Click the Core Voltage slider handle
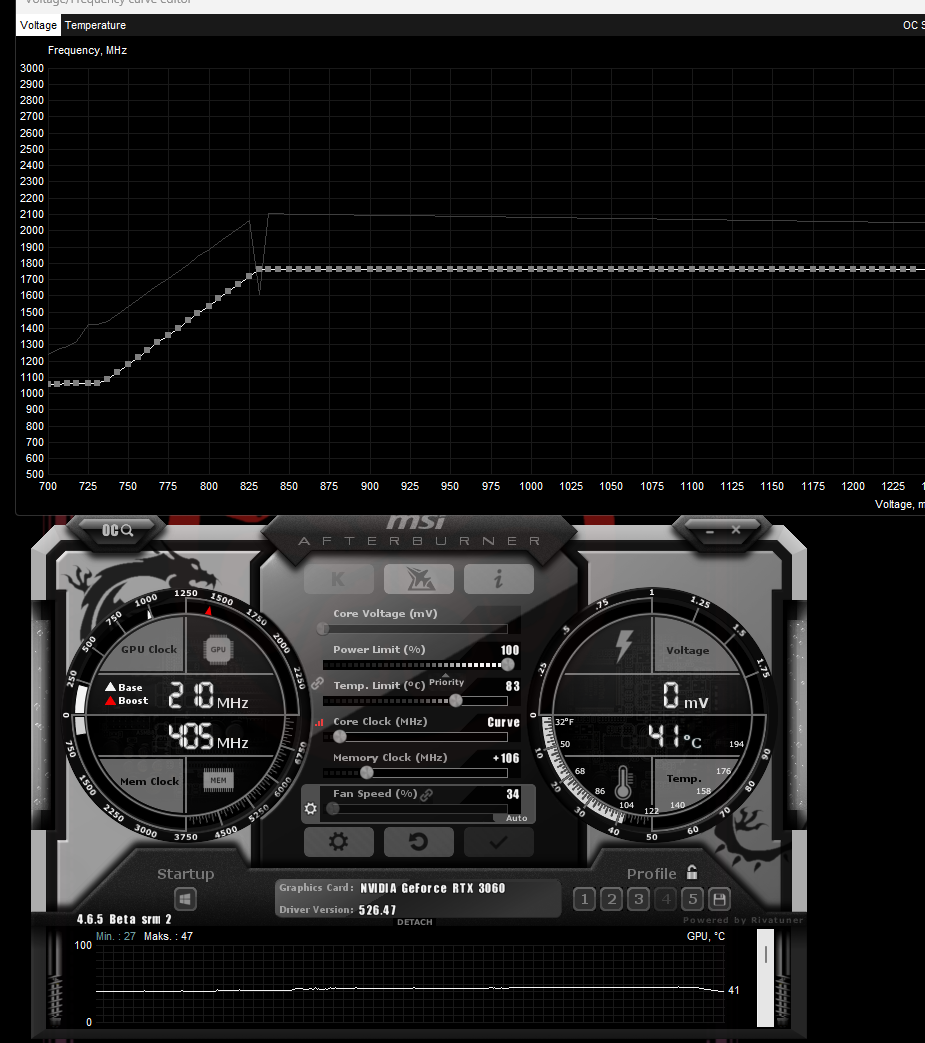The height and width of the screenshot is (1043, 925). pos(323,628)
